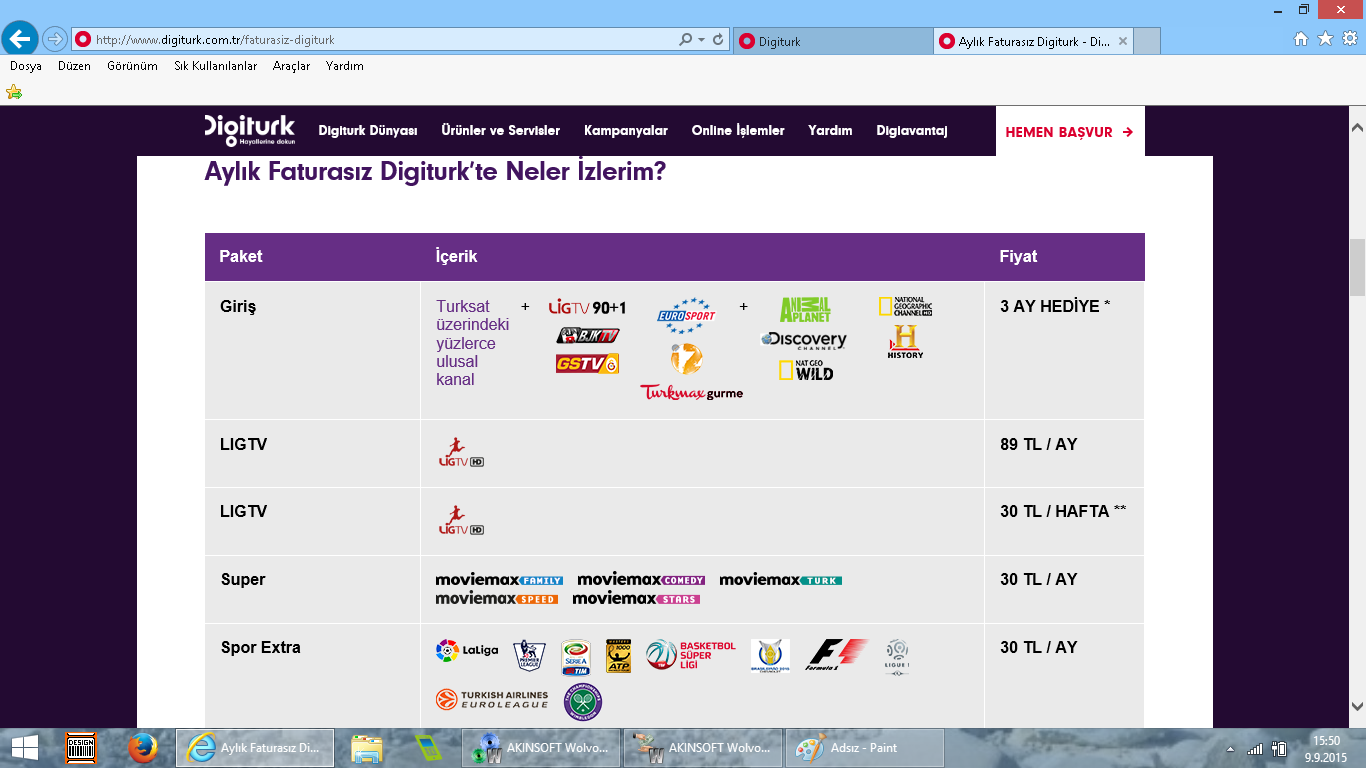Click the Formula 1 logo
The image size is (1366, 768).
coord(836,655)
